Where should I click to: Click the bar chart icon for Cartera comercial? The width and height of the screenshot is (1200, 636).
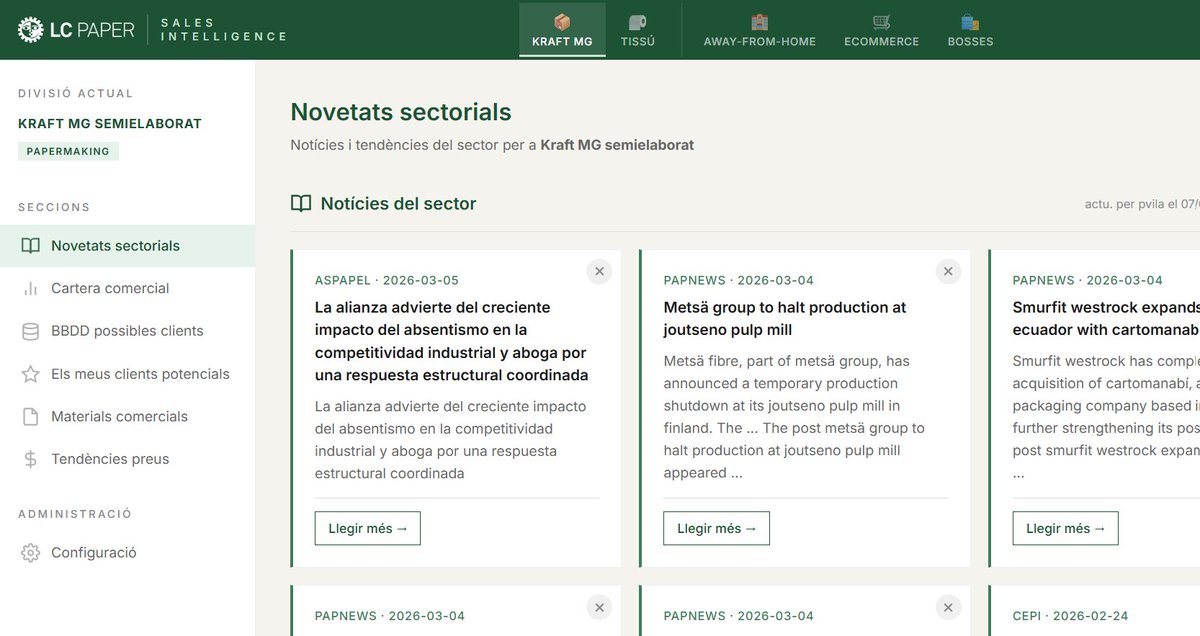click(x=31, y=288)
